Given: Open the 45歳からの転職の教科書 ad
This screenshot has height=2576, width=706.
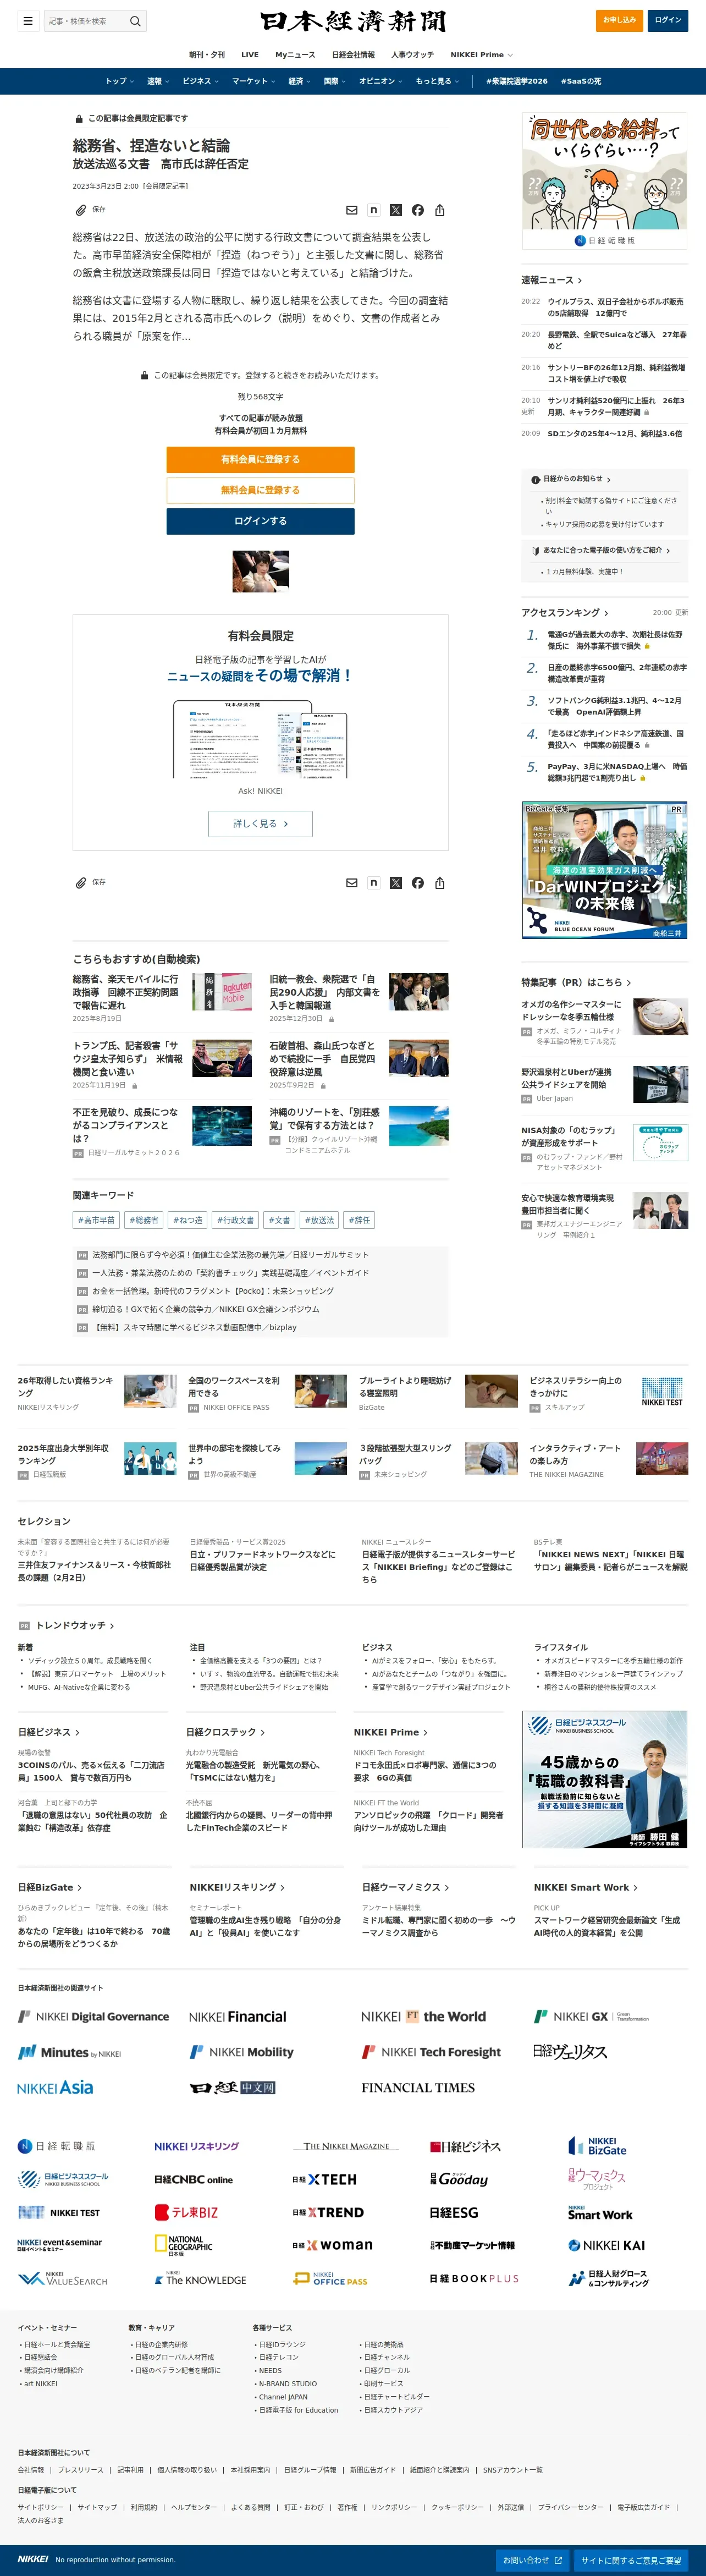Looking at the screenshot, I should coord(604,1779).
